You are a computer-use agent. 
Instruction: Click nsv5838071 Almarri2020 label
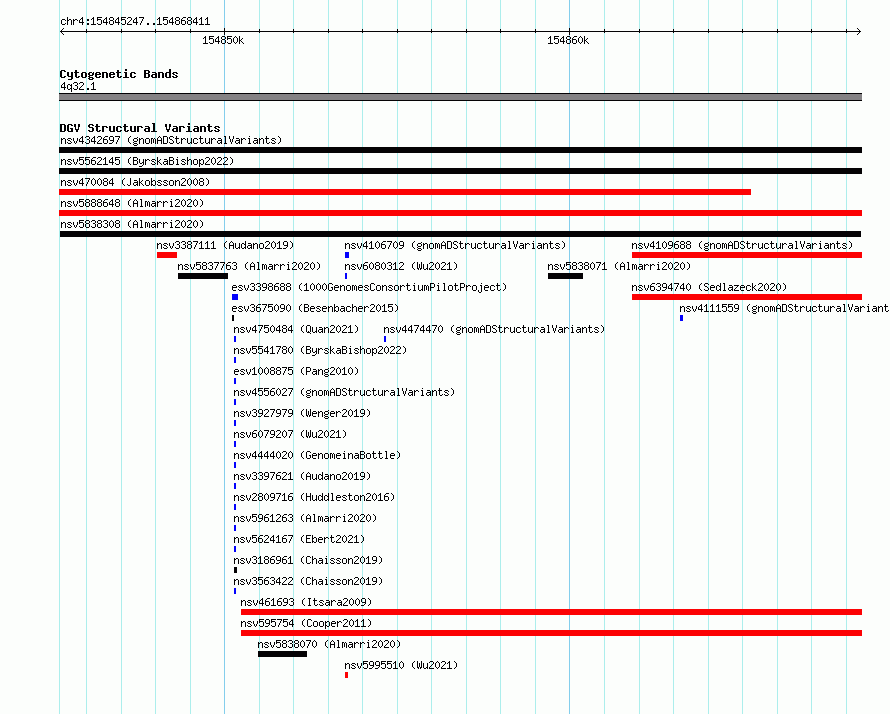pos(619,266)
